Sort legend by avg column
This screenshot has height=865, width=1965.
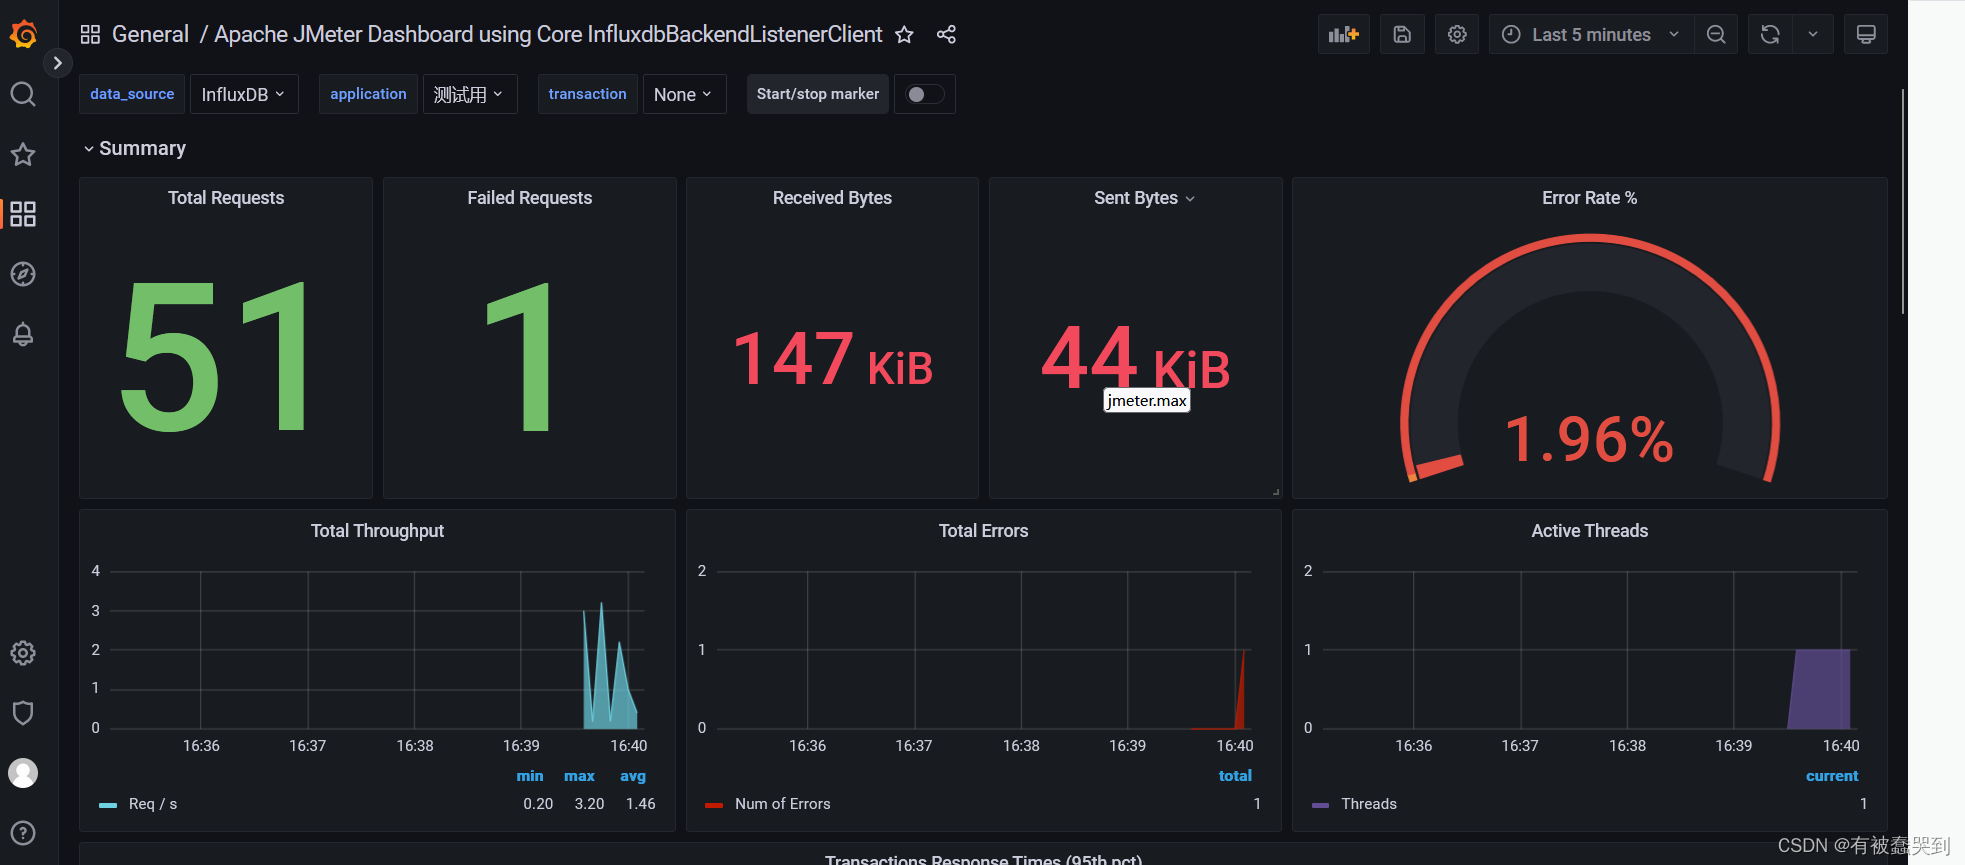coord(633,776)
